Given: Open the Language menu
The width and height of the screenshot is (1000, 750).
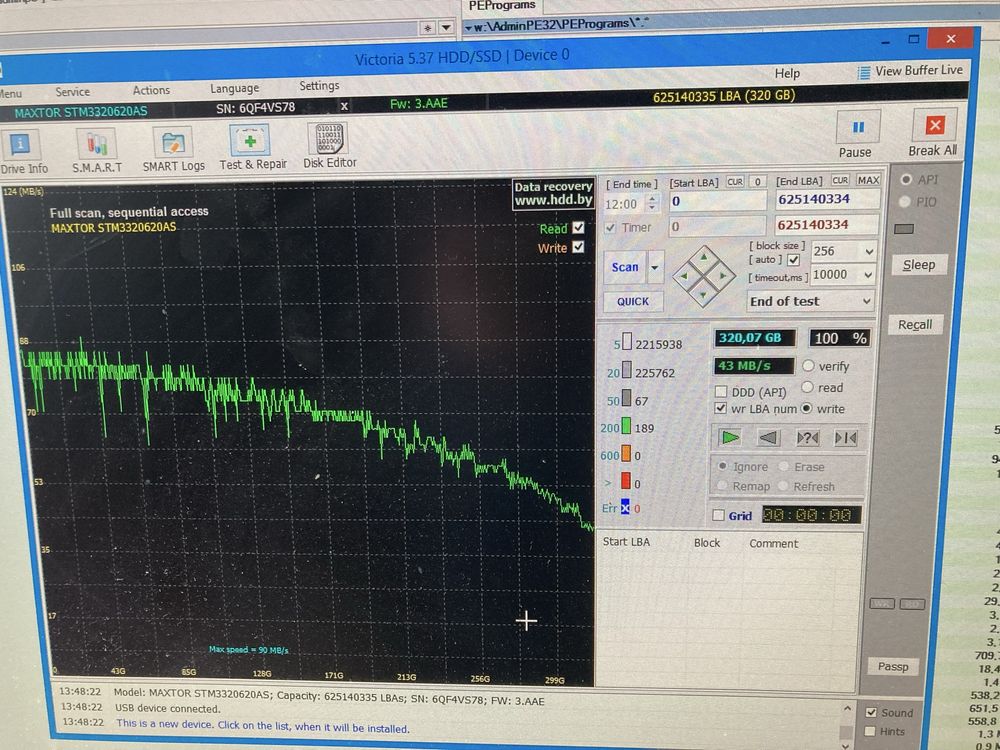Looking at the screenshot, I should [234, 88].
